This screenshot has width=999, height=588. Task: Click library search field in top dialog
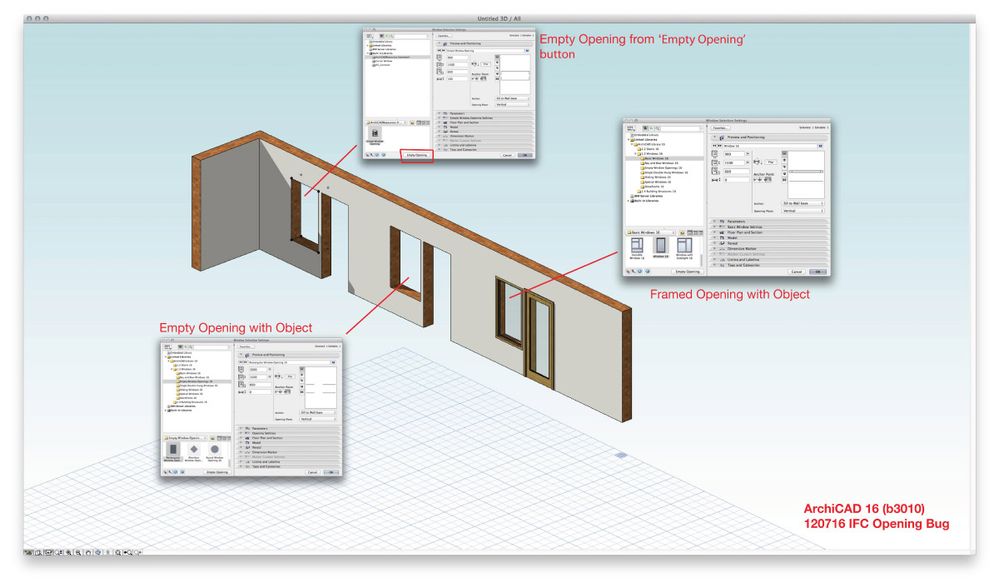(x=410, y=36)
